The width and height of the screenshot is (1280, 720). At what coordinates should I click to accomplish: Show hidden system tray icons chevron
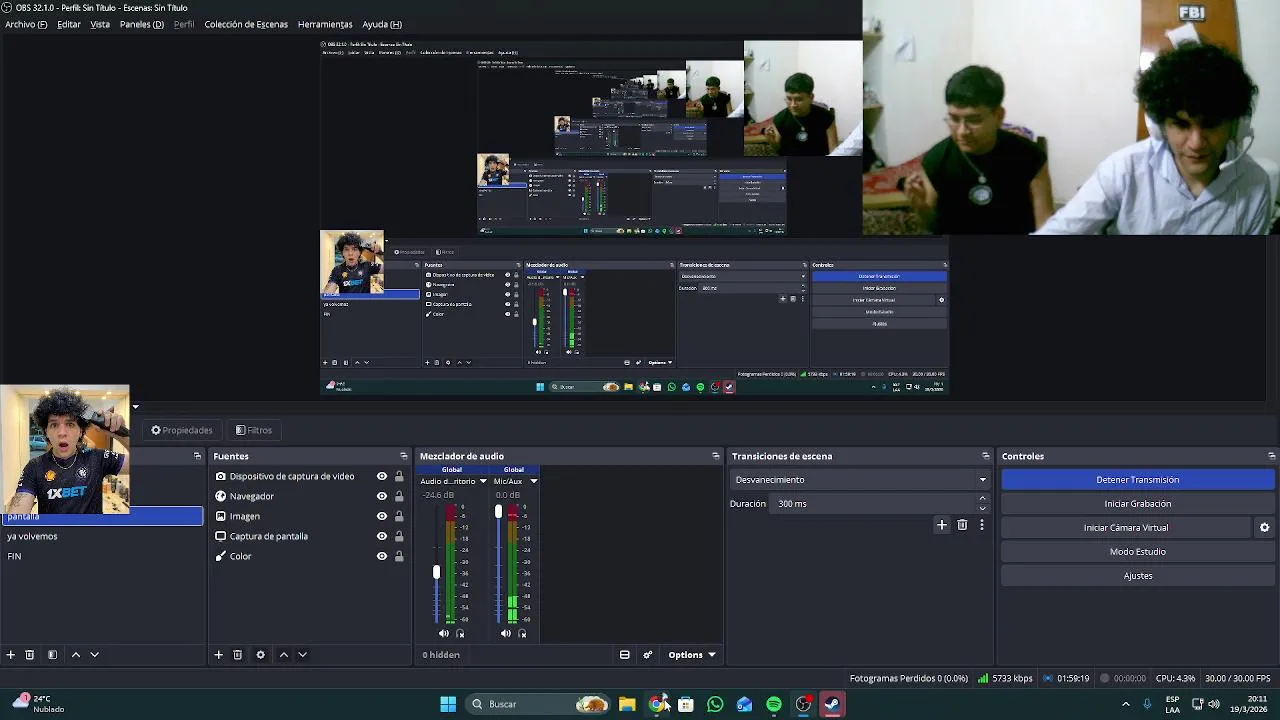pos(1125,704)
